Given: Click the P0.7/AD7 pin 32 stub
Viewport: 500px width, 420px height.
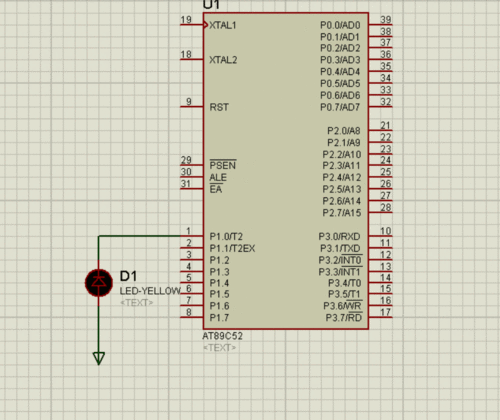Looking at the screenshot, I should [380, 107].
